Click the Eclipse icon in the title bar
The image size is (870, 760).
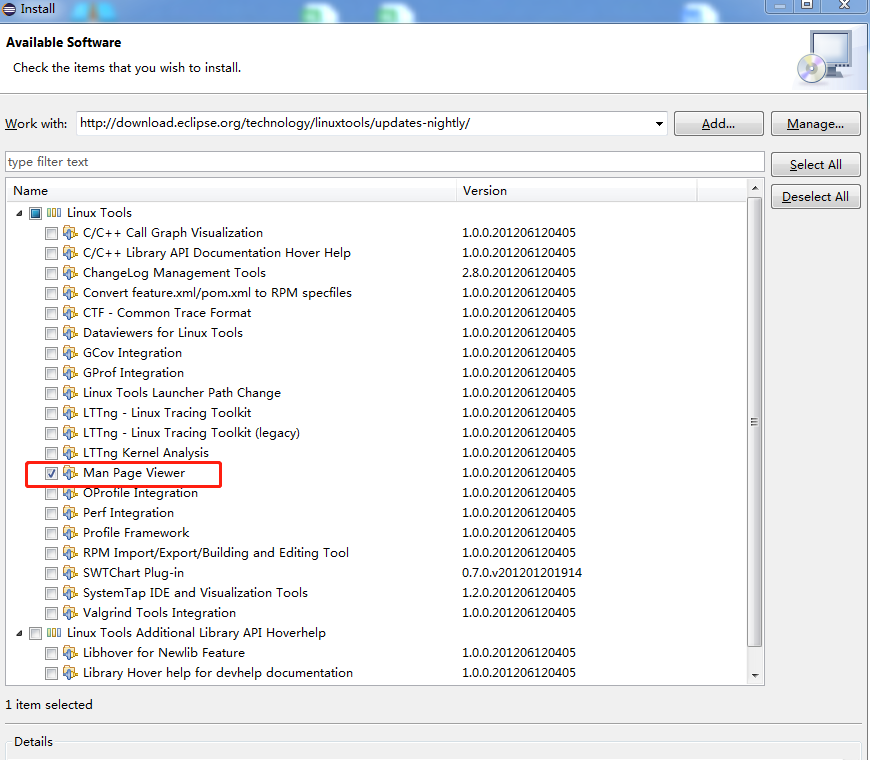9,9
